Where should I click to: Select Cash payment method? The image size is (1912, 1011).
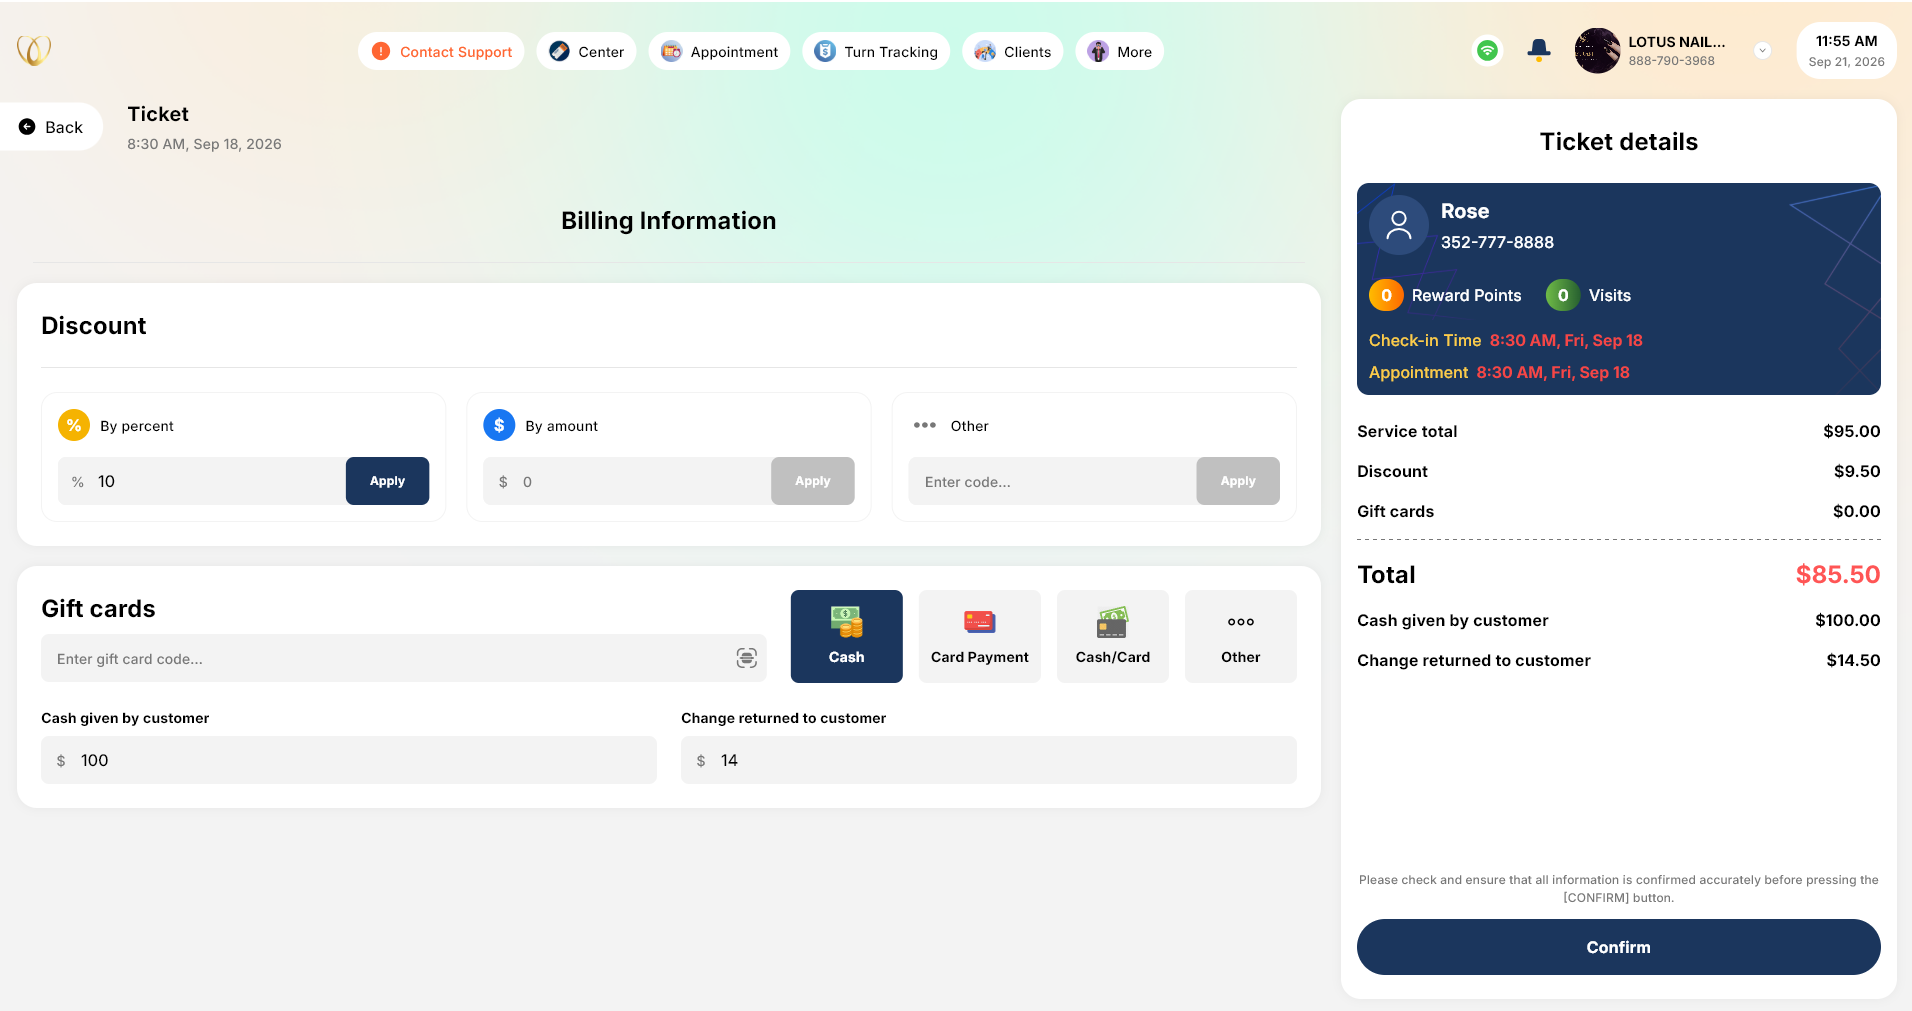click(x=846, y=636)
